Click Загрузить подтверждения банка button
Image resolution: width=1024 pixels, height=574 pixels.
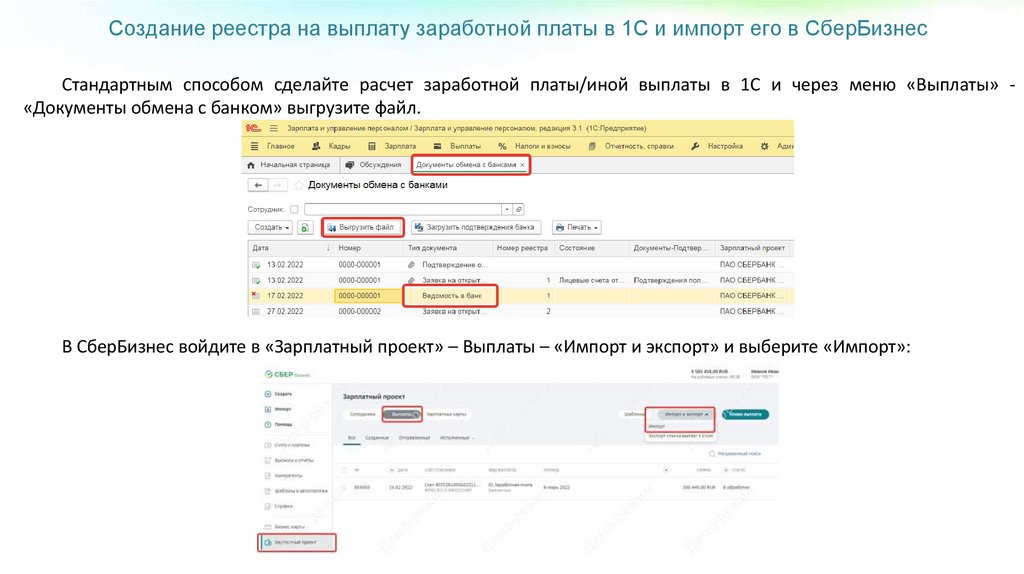[x=475, y=227]
